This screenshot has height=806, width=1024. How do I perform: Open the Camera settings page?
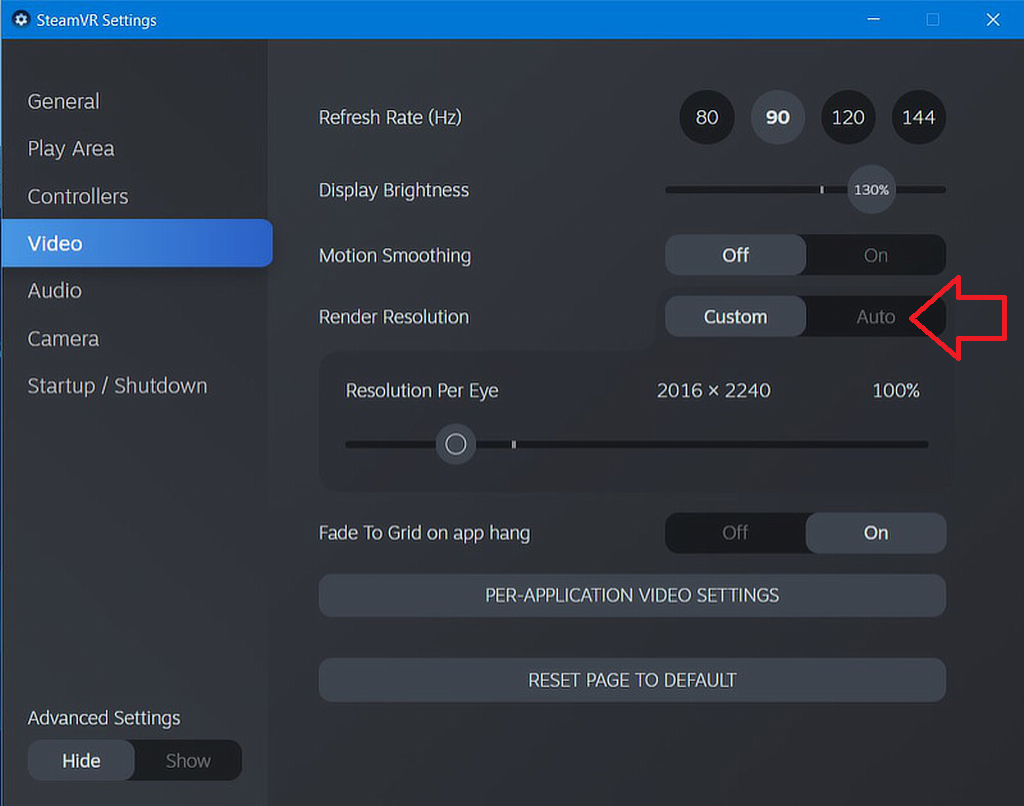click(x=62, y=338)
